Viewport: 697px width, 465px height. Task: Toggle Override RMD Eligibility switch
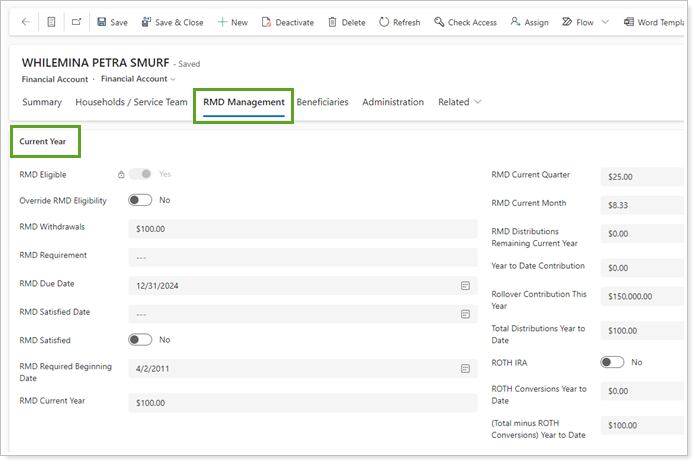[x=140, y=200]
